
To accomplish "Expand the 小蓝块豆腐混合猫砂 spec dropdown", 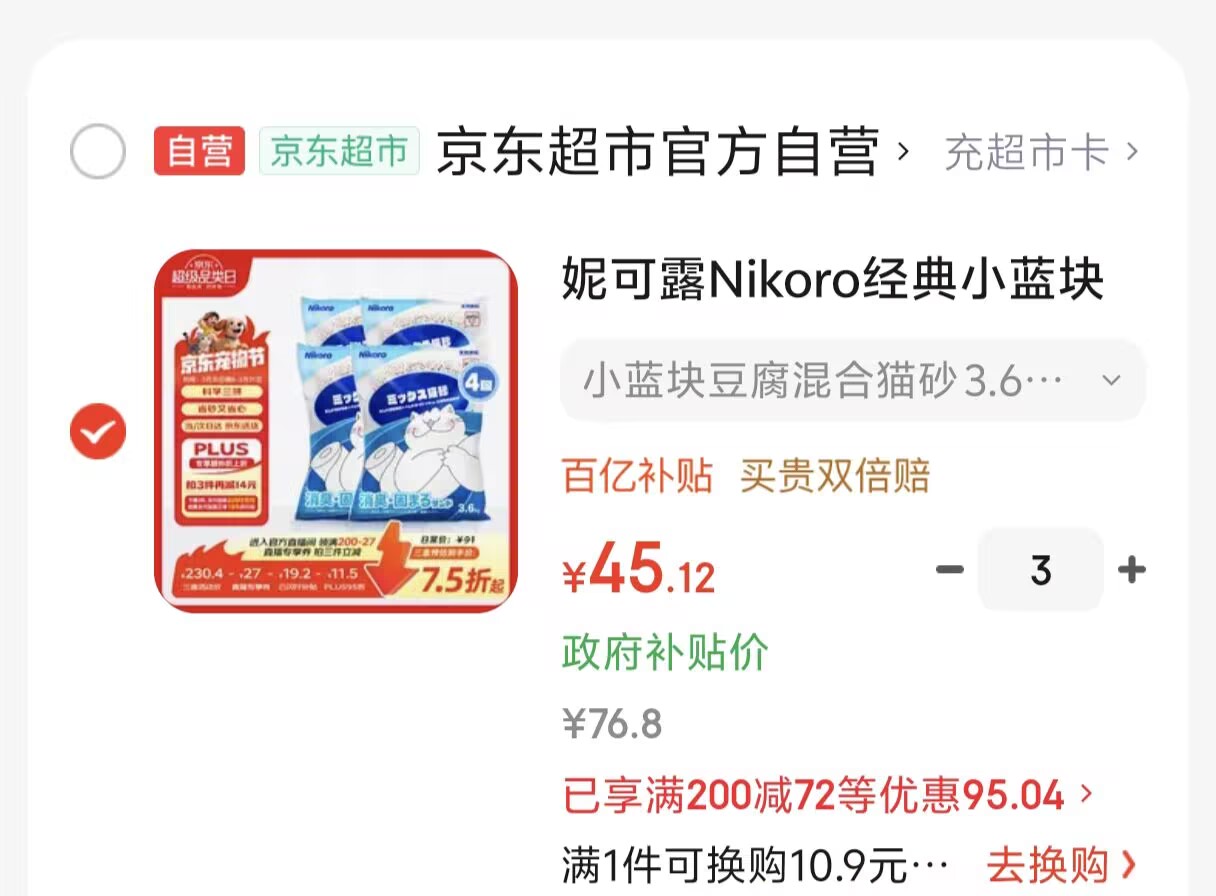I will [852, 381].
